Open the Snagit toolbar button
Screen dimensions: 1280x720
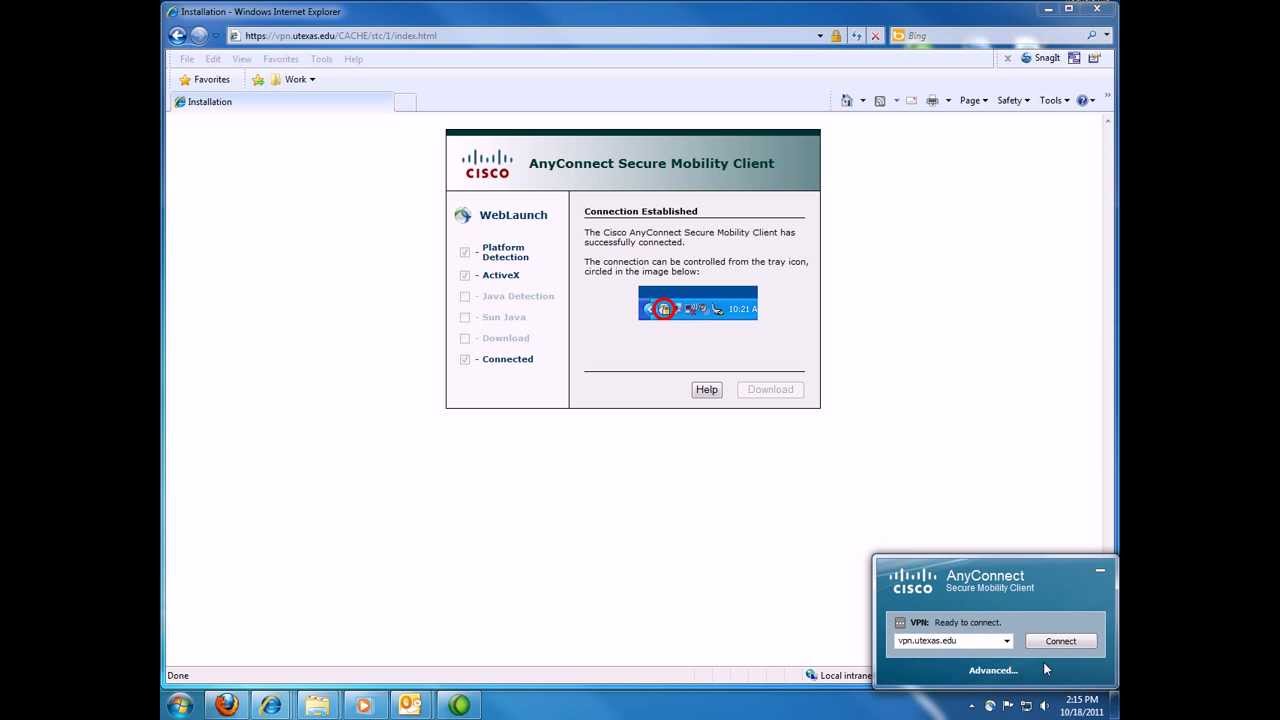point(1040,58)
